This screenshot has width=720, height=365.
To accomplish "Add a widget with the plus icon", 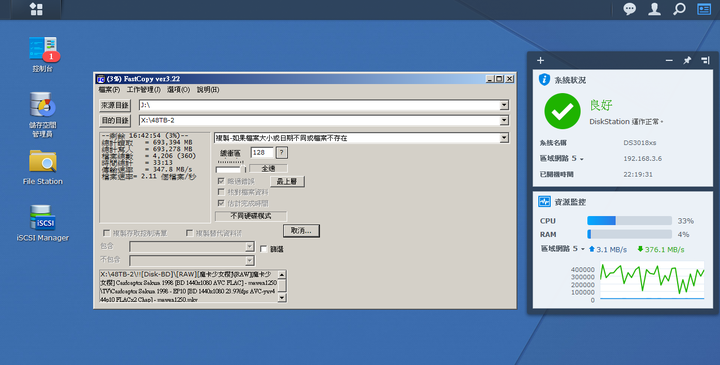I will click(540, 60).
